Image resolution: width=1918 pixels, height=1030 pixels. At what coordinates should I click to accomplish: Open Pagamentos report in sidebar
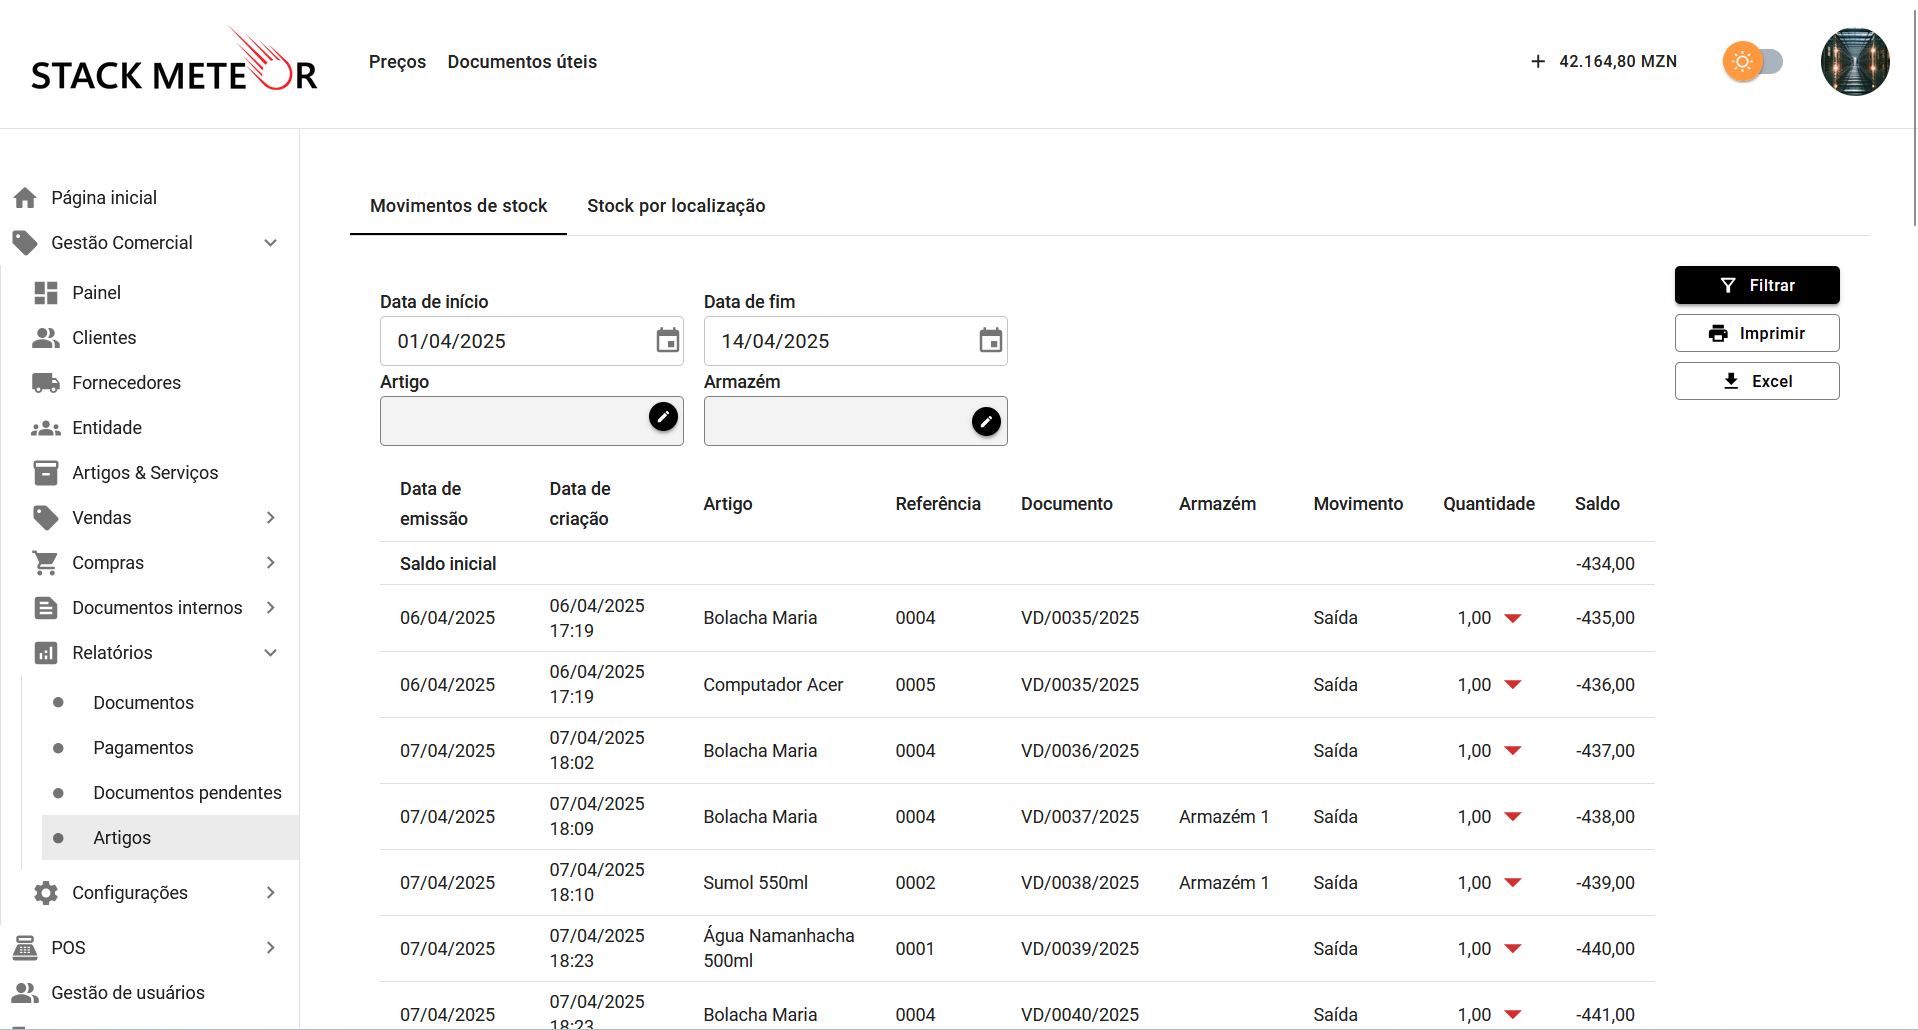[143, 748]
